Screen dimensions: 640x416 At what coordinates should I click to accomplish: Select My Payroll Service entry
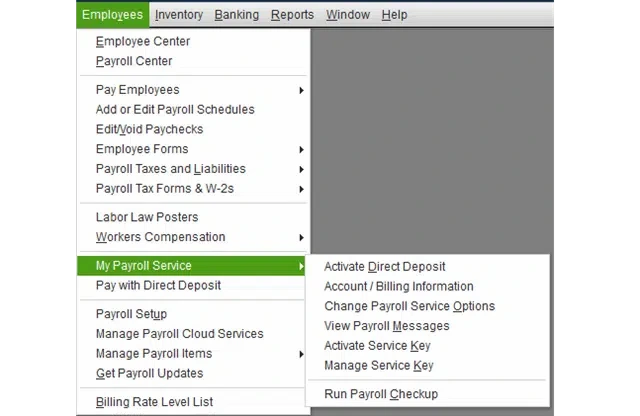(191, 266)
